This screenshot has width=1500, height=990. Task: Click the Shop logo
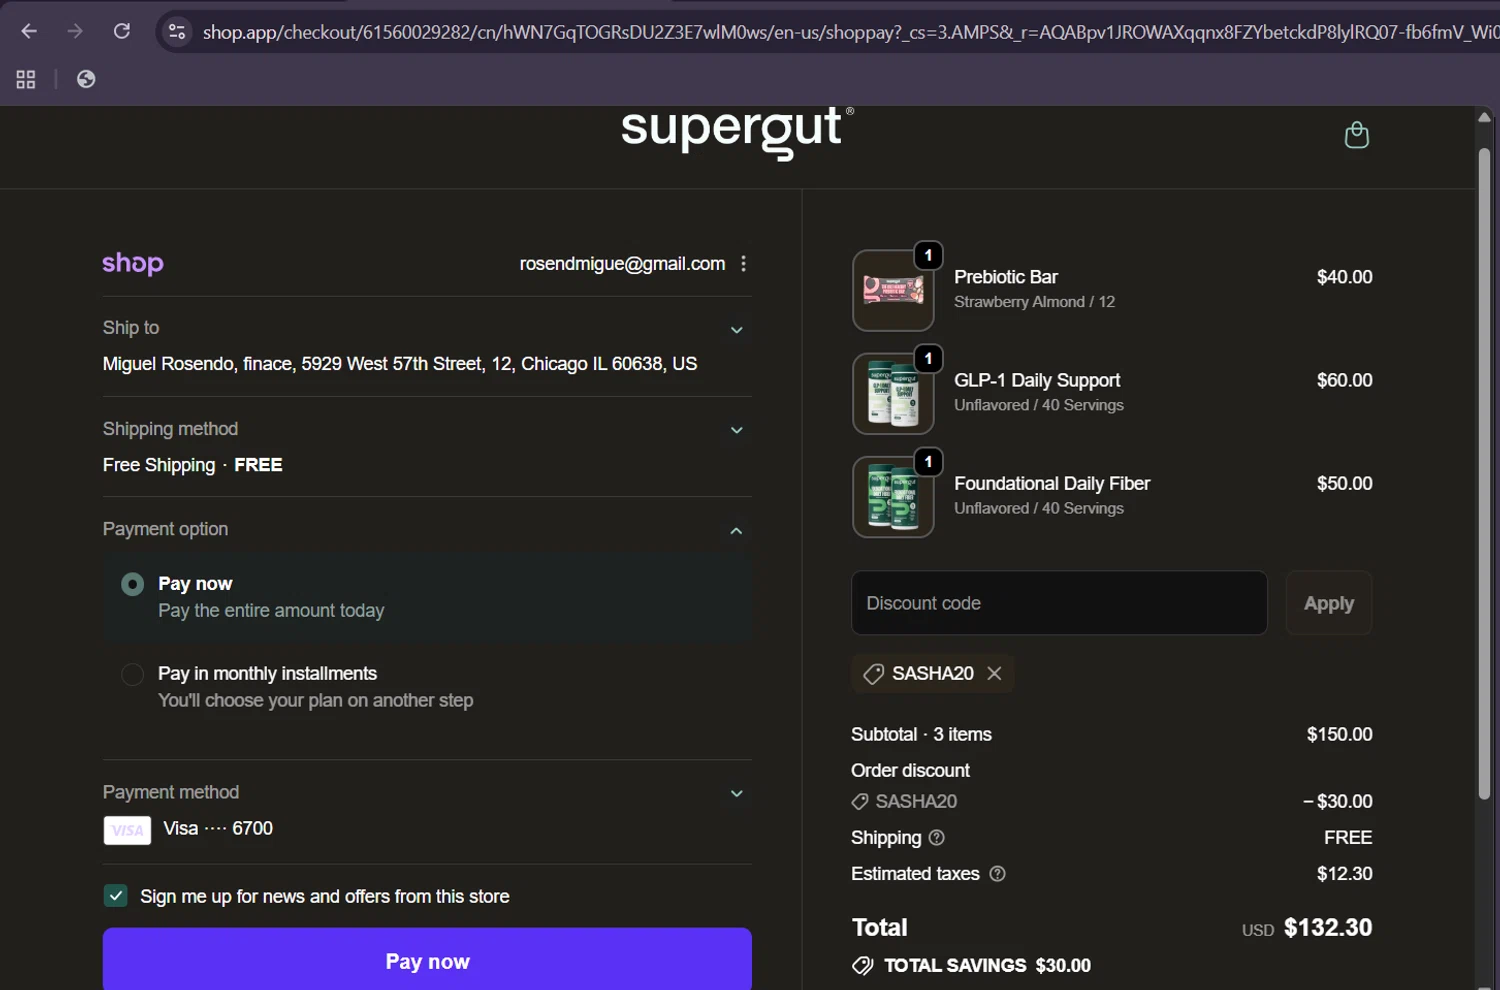click(133, 263)
